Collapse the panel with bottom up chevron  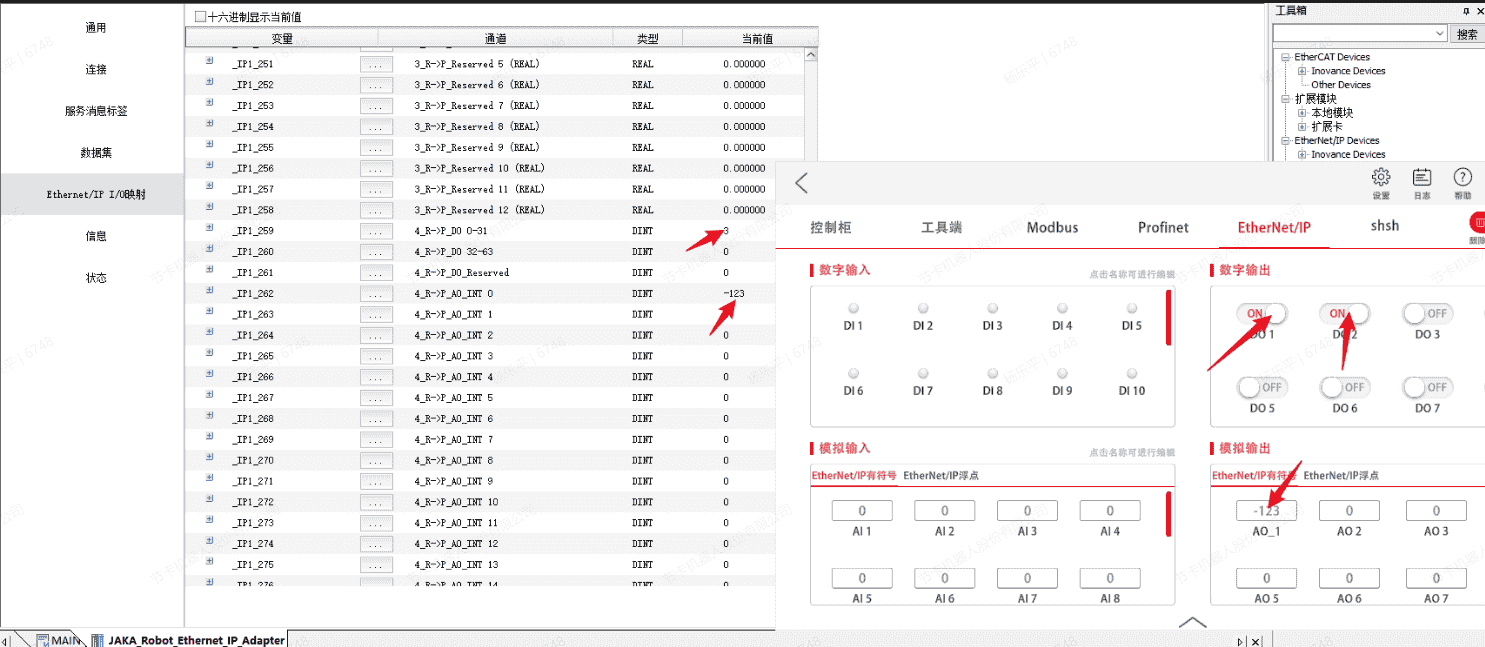coord(1192,622)
